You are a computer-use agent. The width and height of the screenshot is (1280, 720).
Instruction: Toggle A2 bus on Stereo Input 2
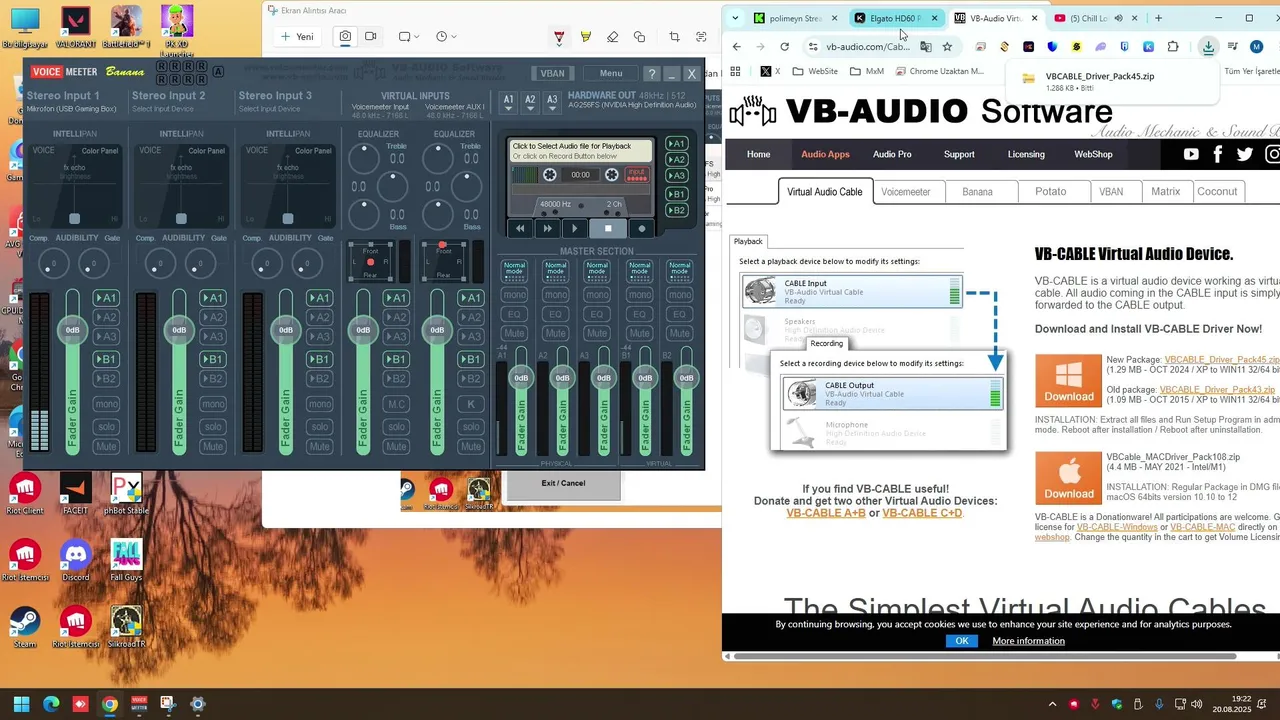coord(213,318)
